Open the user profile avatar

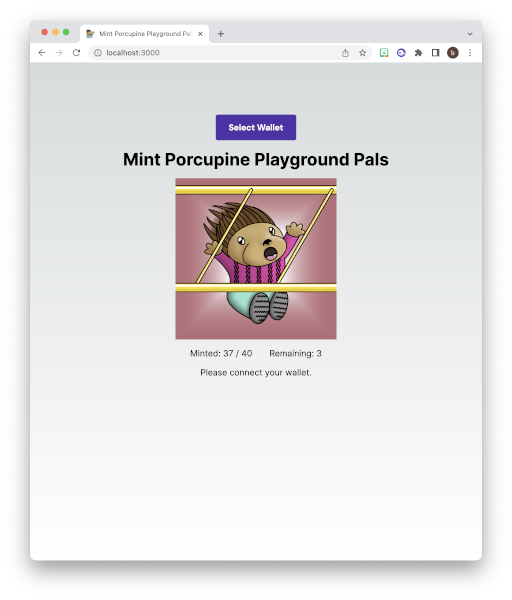453,53
